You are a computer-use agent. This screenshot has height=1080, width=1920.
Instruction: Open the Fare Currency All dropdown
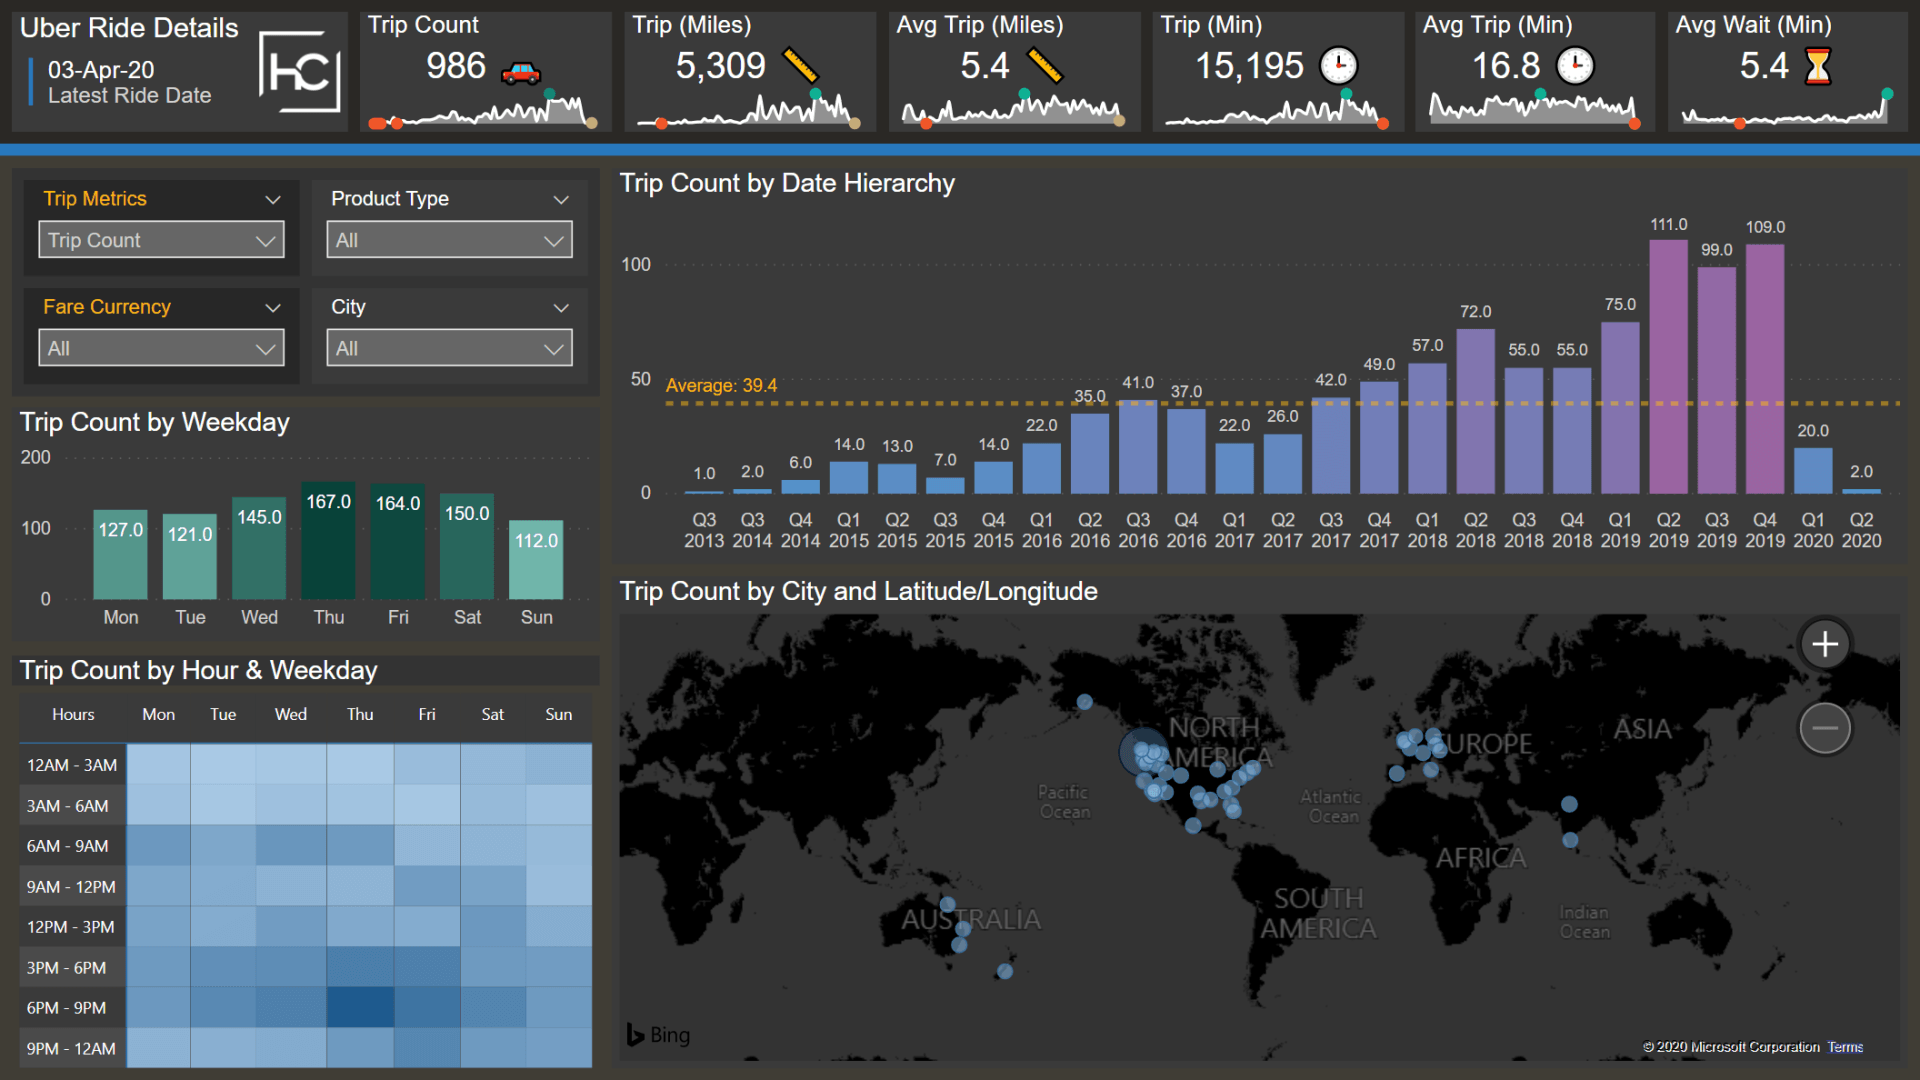(x=161, y=349)
